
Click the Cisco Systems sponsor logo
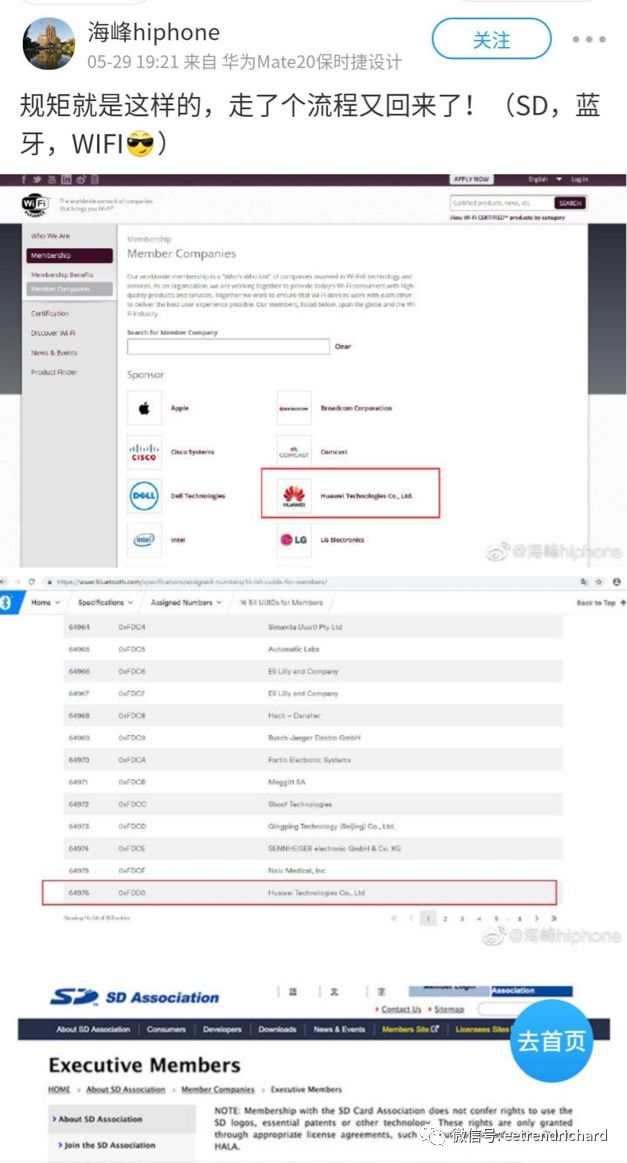coord(144,452)
